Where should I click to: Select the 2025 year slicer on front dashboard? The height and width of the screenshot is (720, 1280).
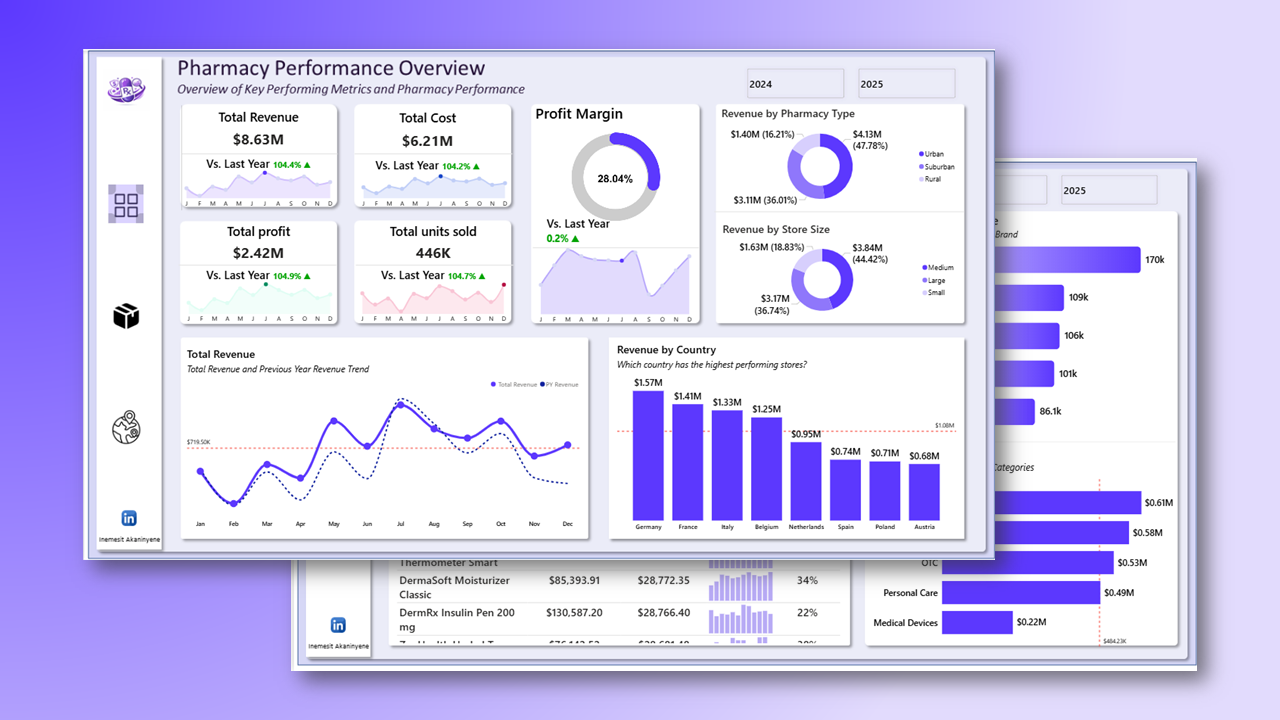click(x=907, y=84)
